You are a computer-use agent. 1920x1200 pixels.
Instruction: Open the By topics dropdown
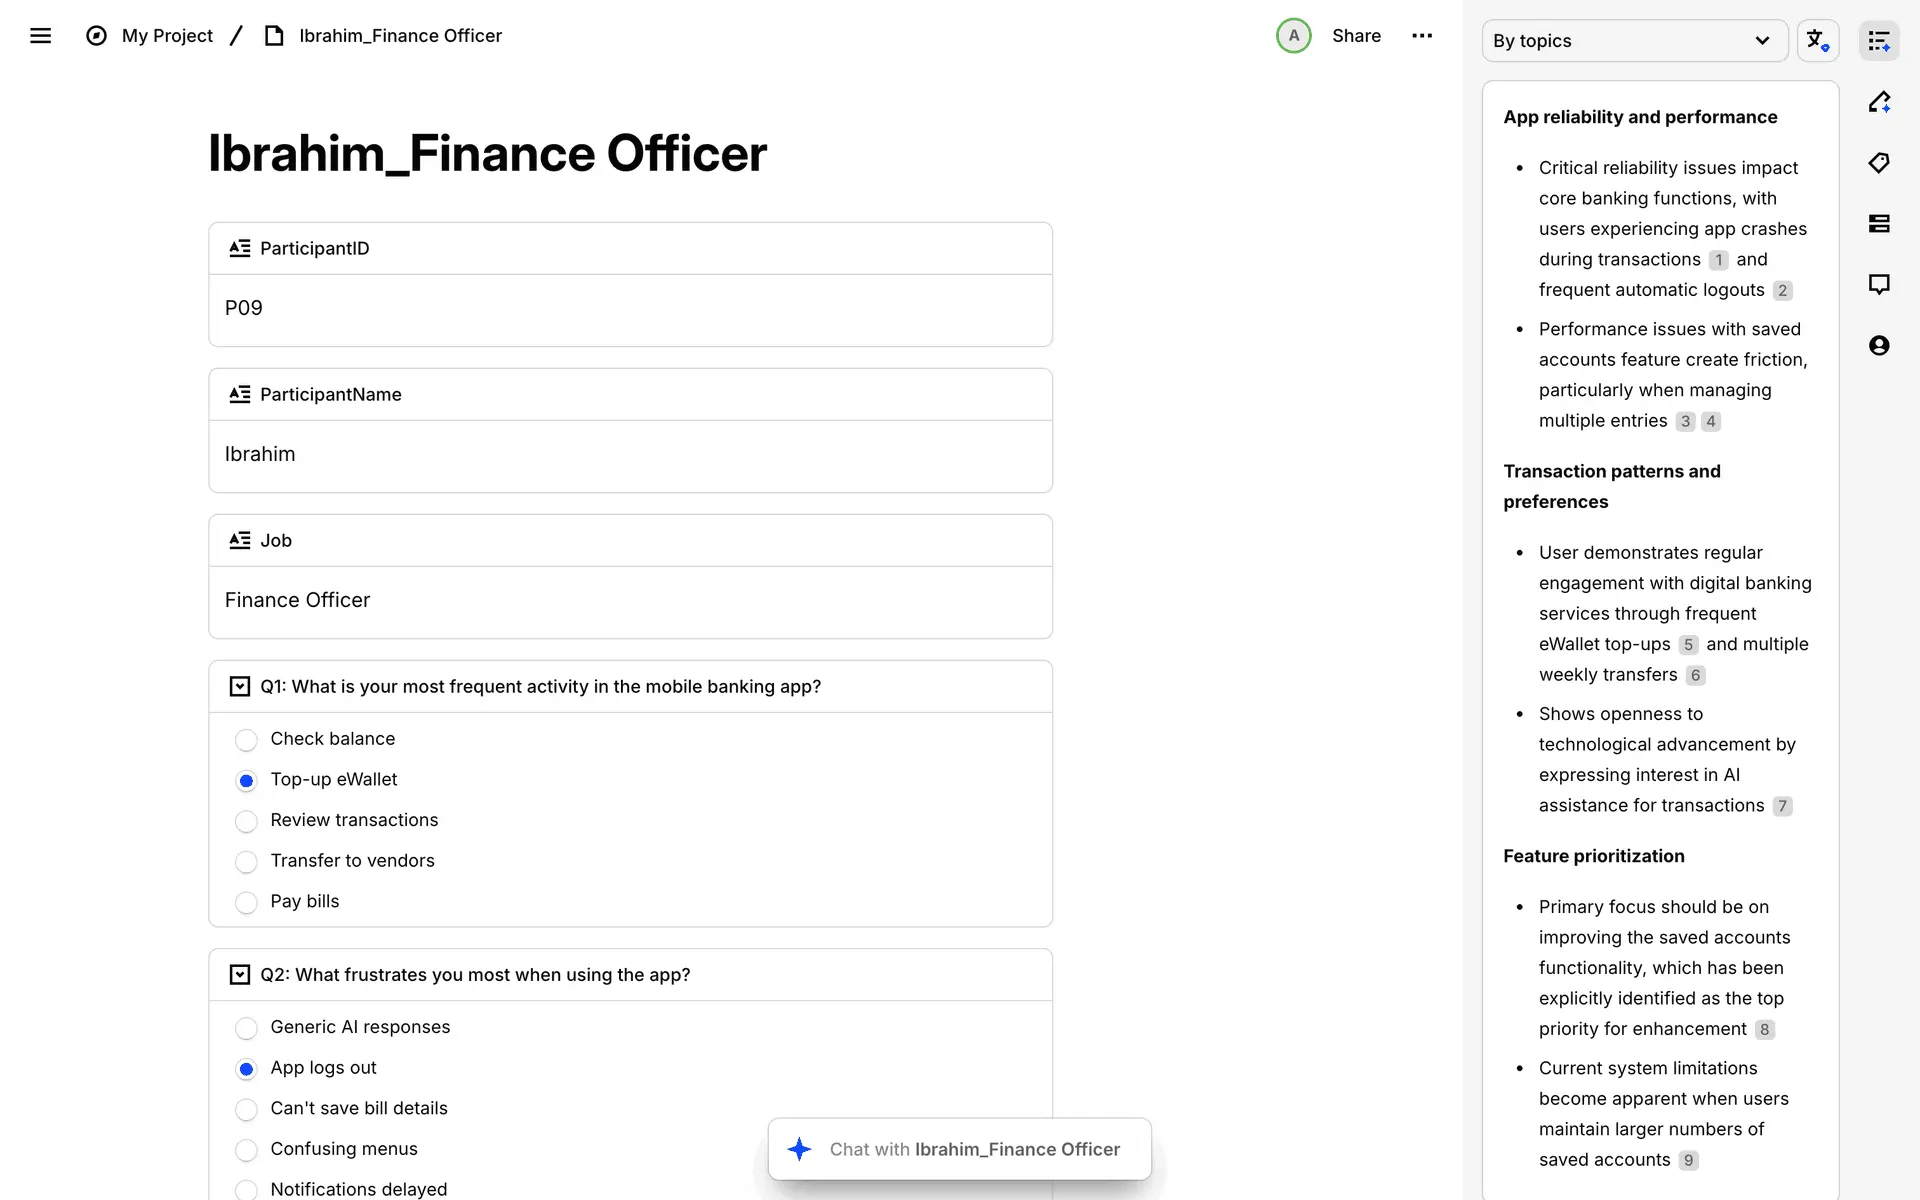pyautogui.click(x=1633, y=41)
